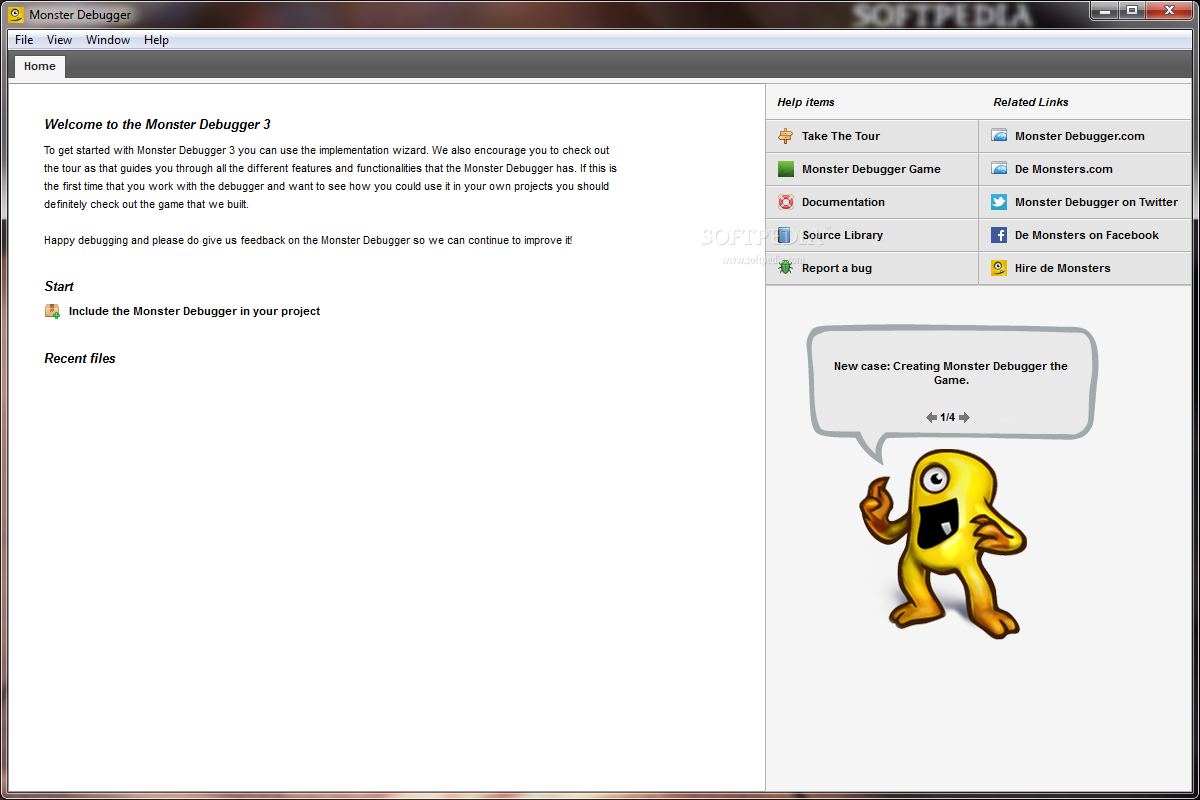Click the Twitter bird icon
1200x800 pixels.
click(x=999, y=202)
